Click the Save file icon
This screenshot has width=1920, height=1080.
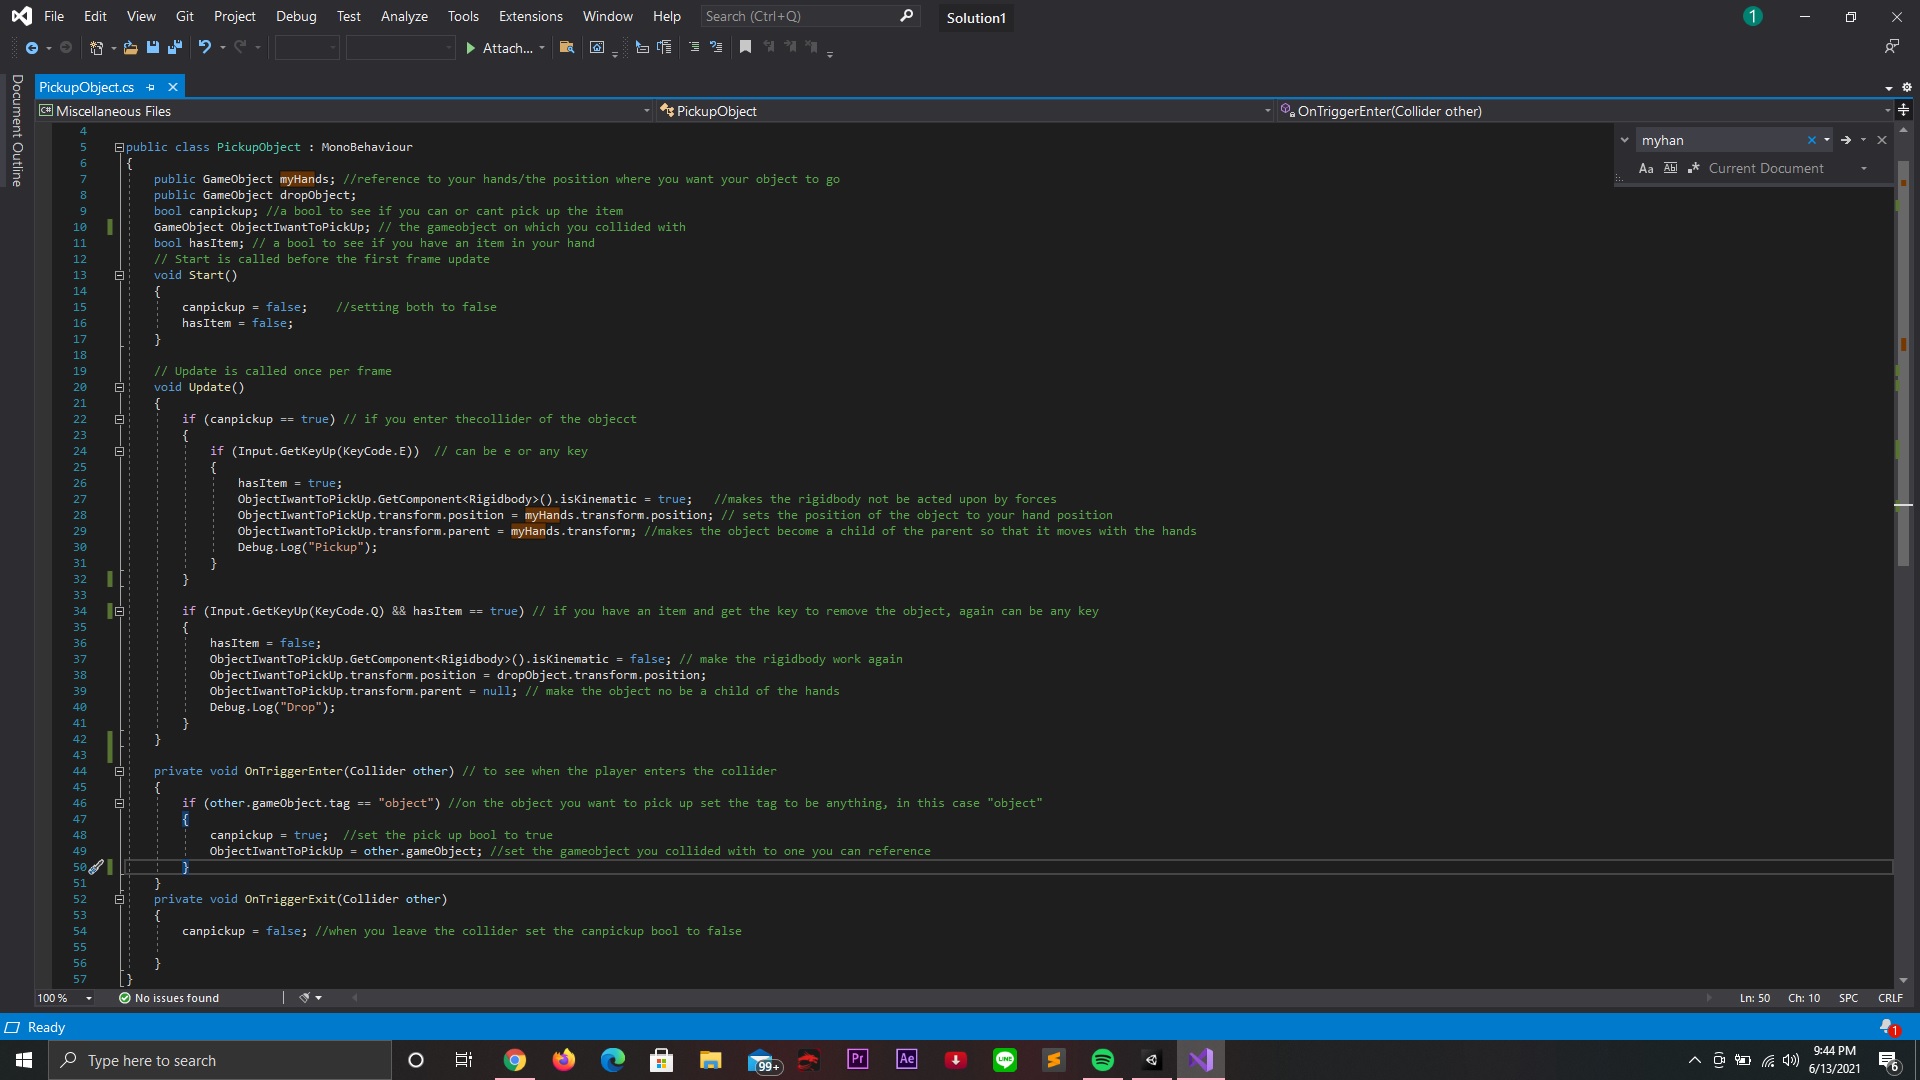point(153,47)
